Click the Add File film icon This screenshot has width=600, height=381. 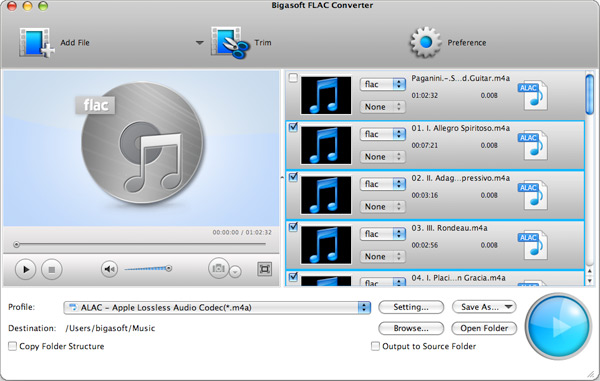[x=36, y=42]
